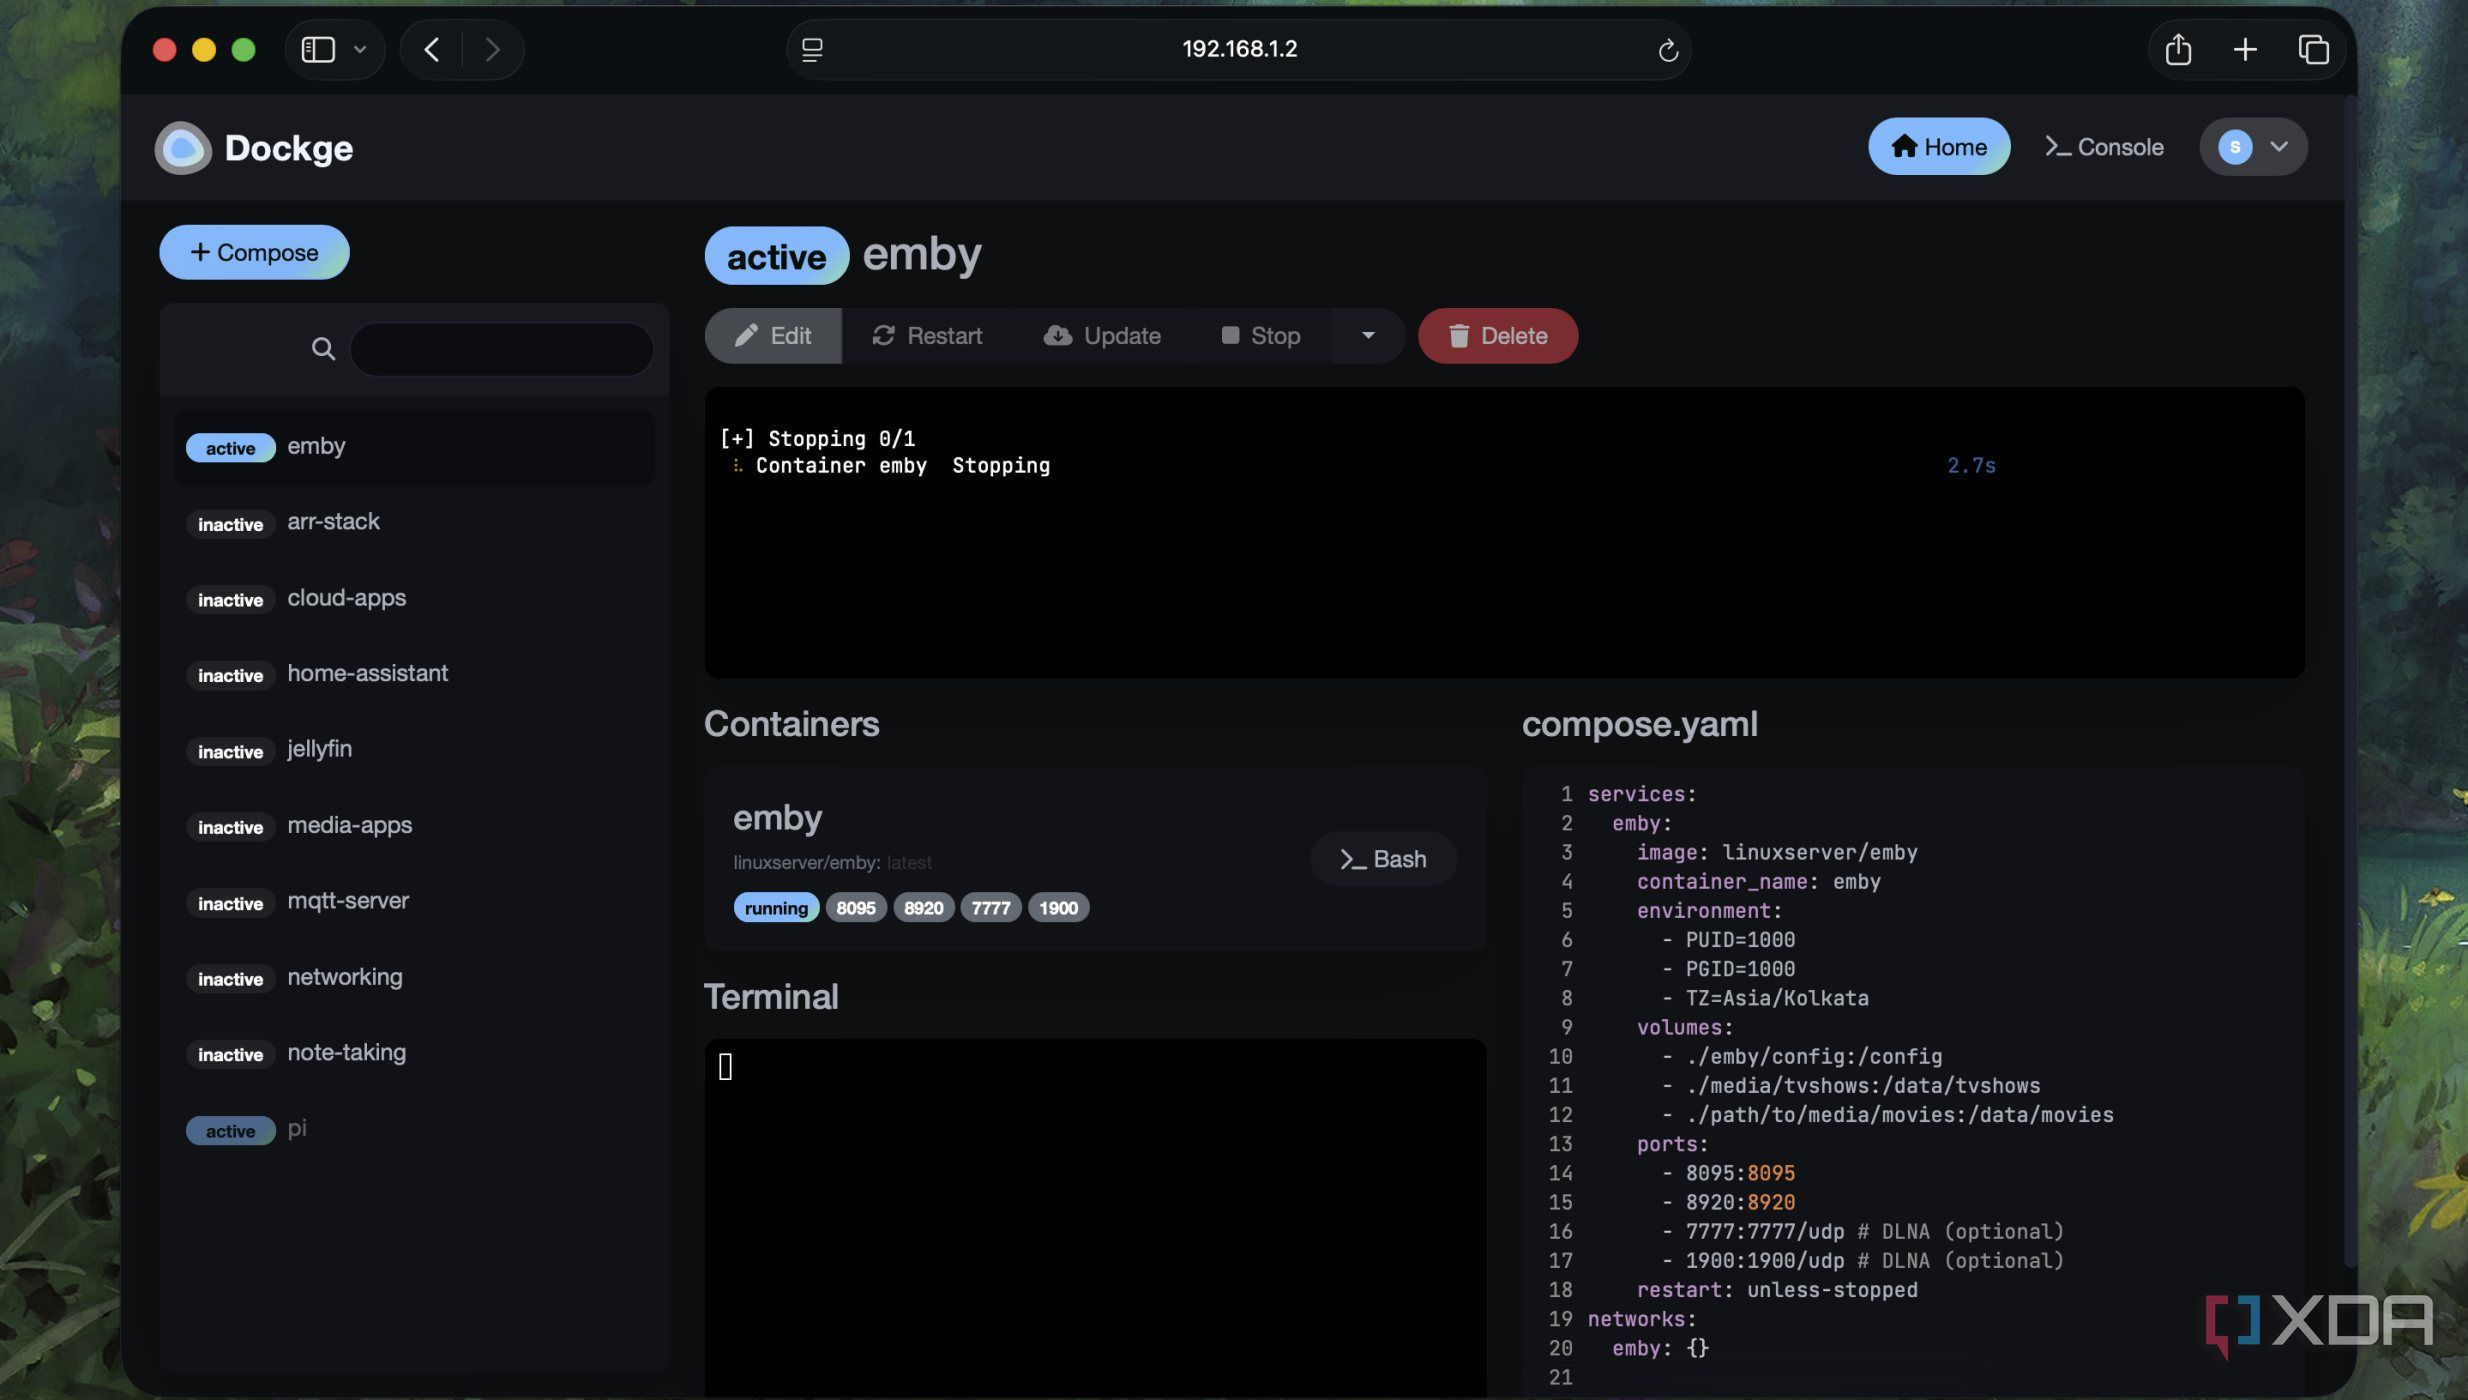Open the jellyfin stack

(414, 750)
